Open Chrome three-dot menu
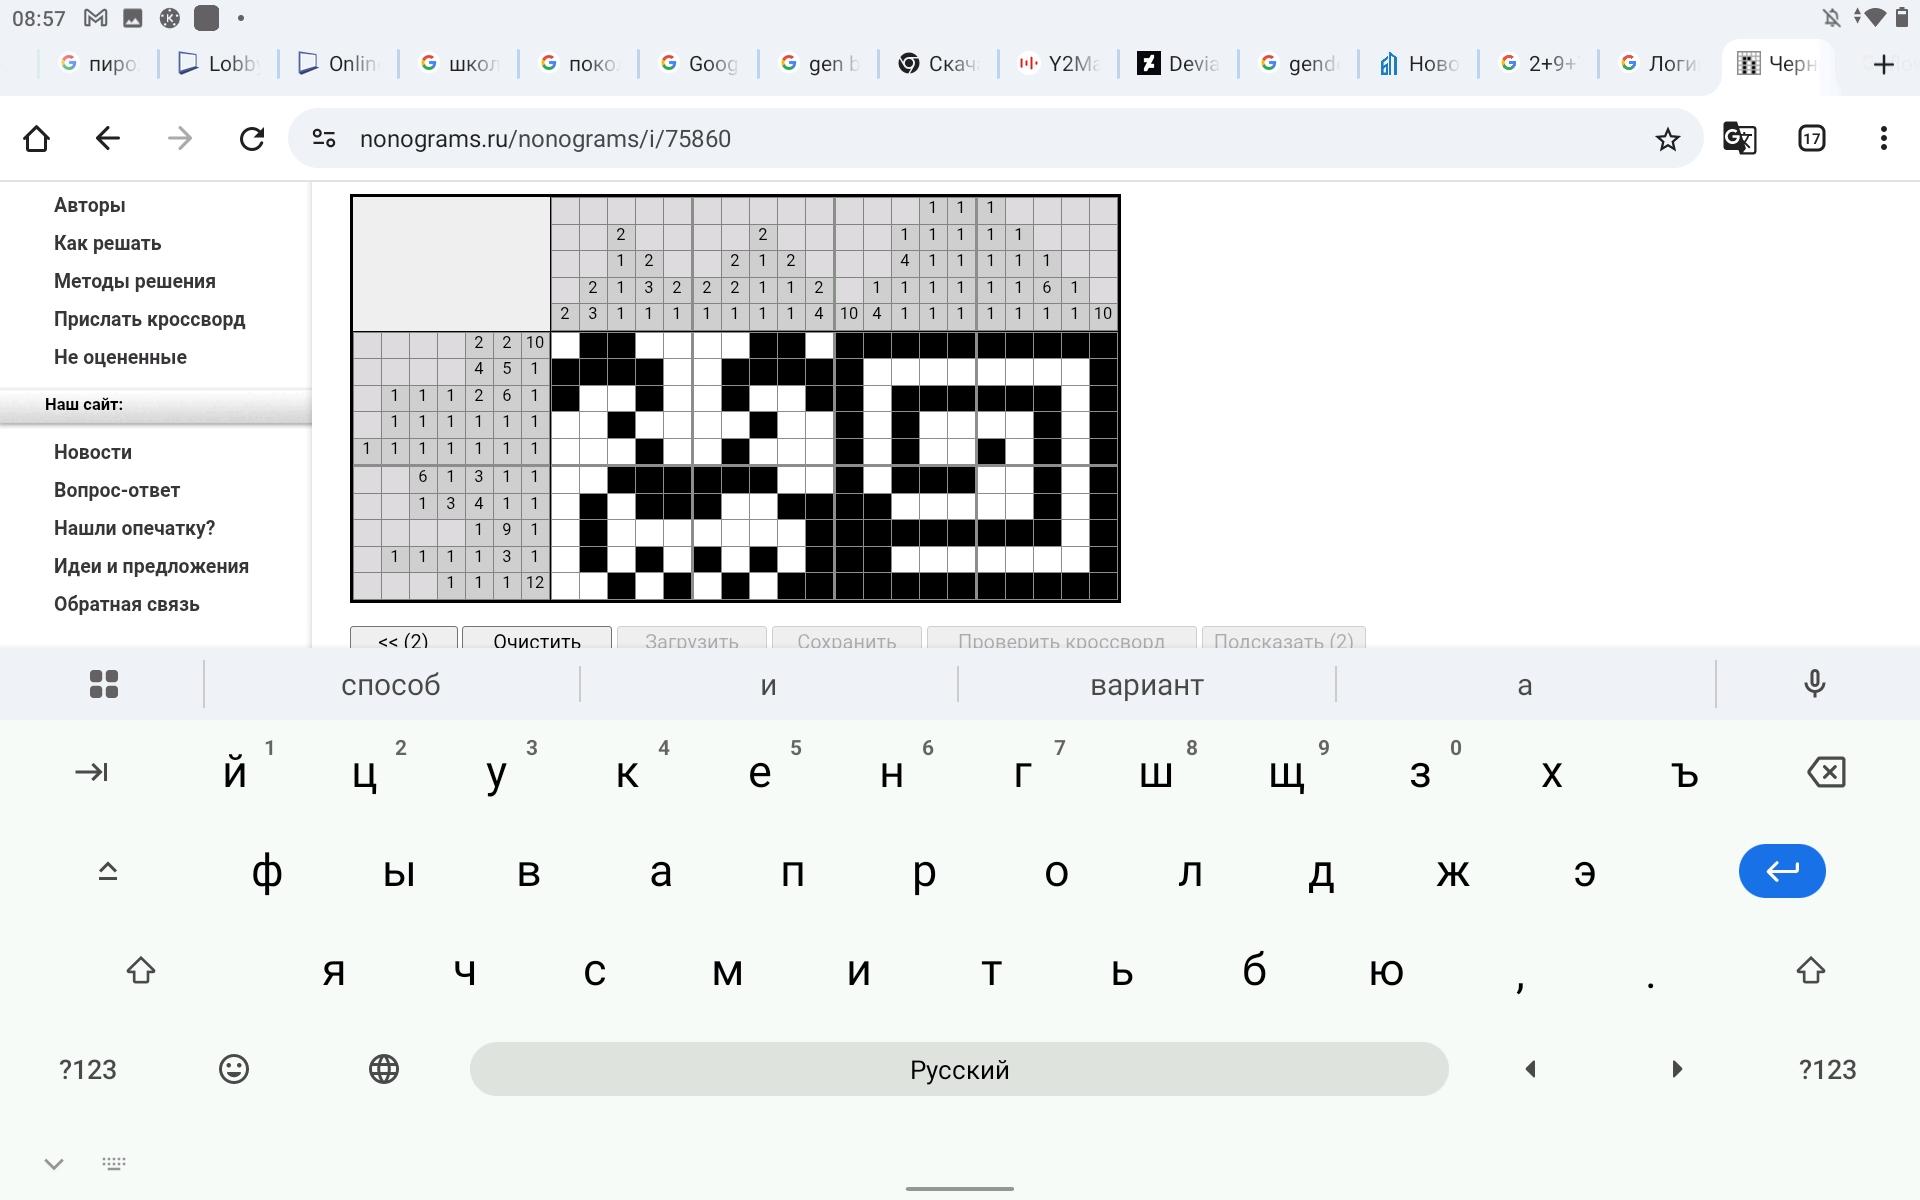This screenshot has height=1200, width=1920. 1883,139
